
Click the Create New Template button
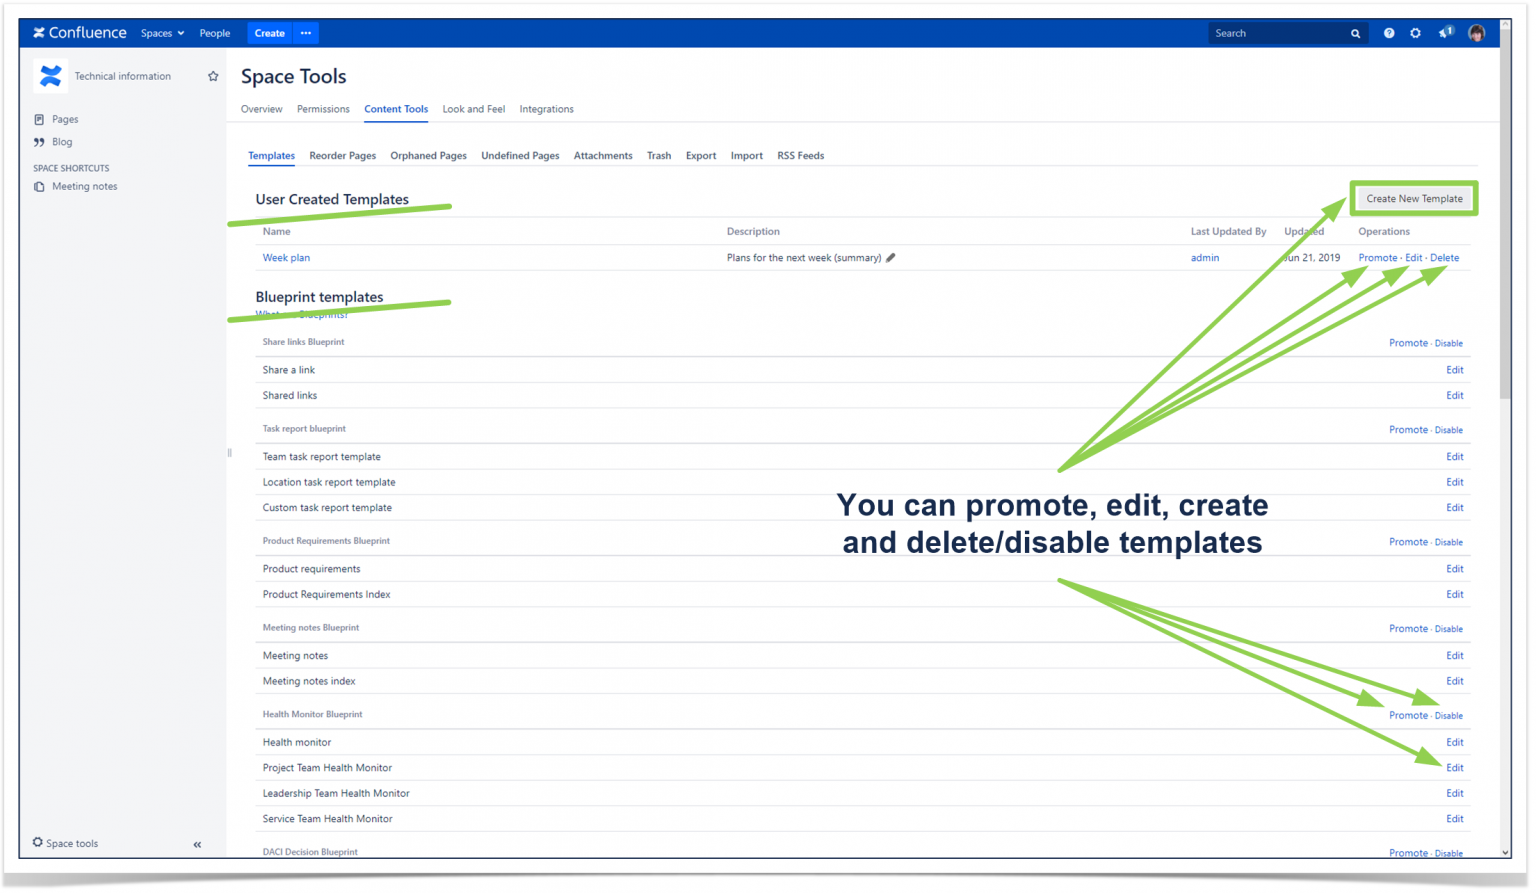(x=1413, y=198)
